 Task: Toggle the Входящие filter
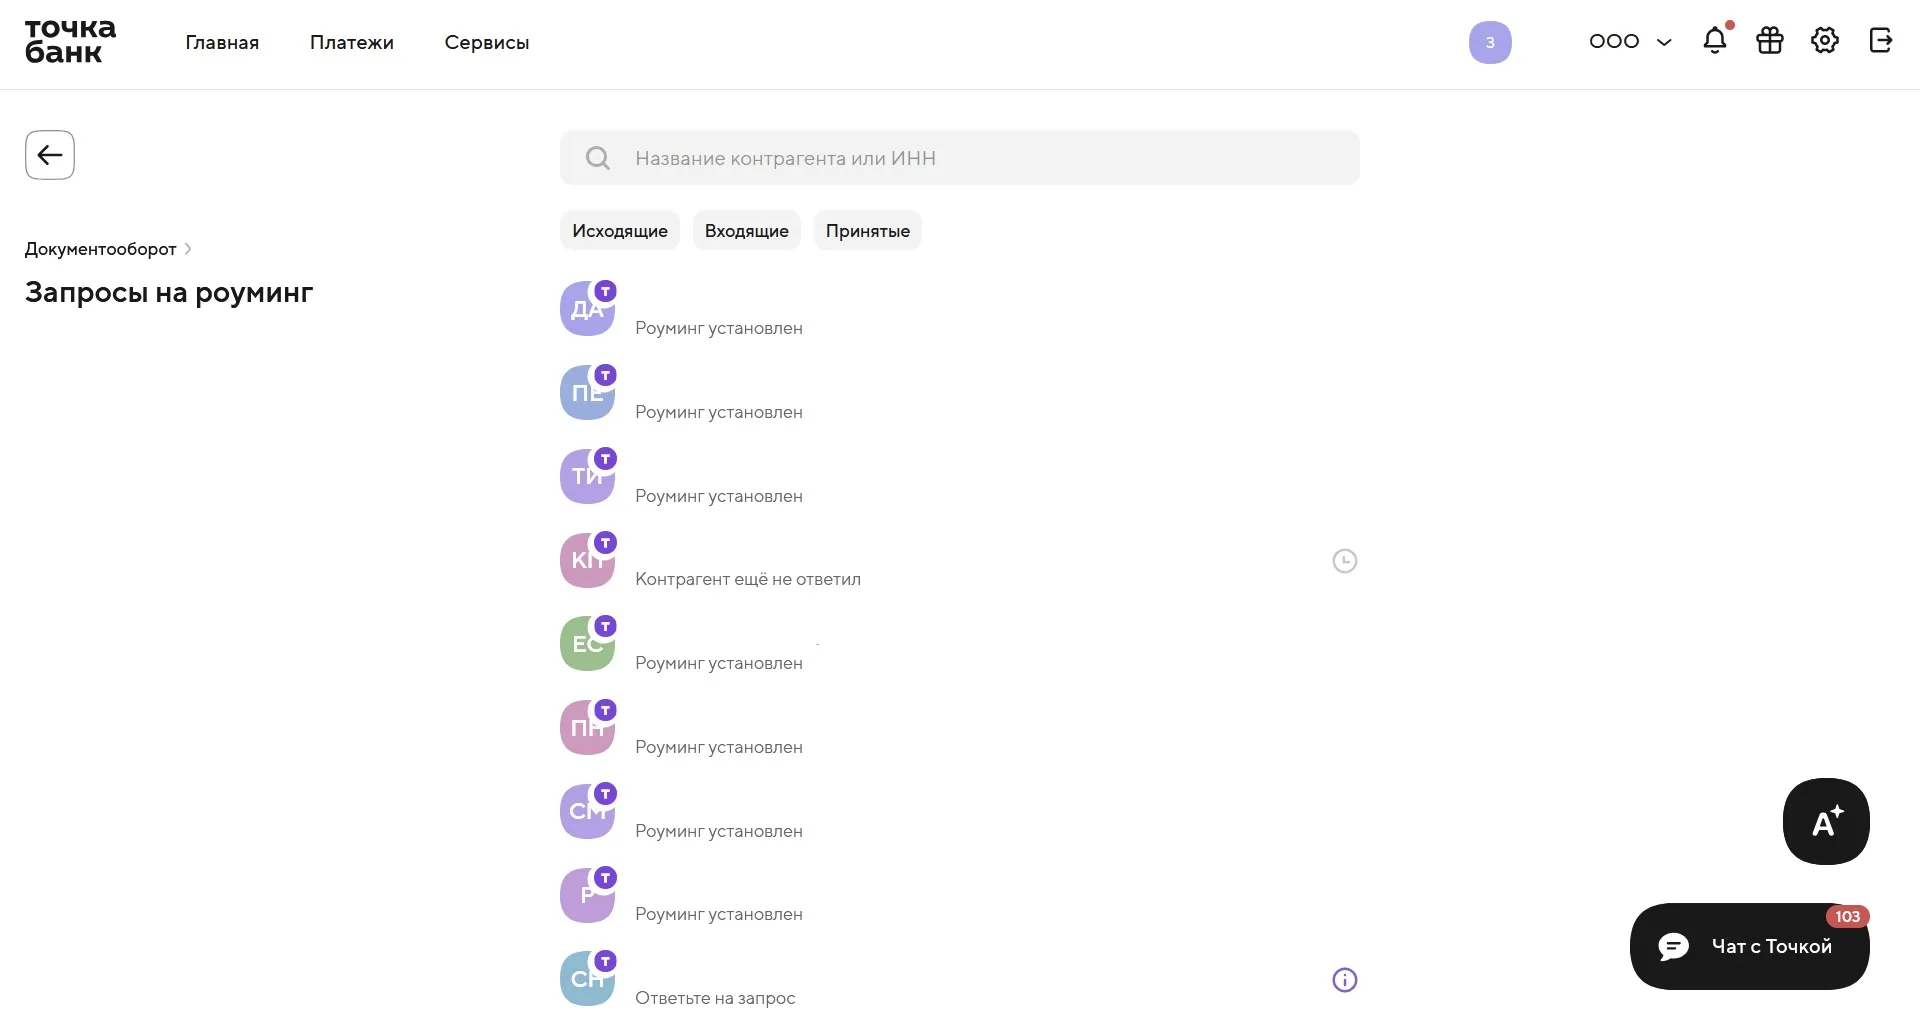click(x=747, y=231)
